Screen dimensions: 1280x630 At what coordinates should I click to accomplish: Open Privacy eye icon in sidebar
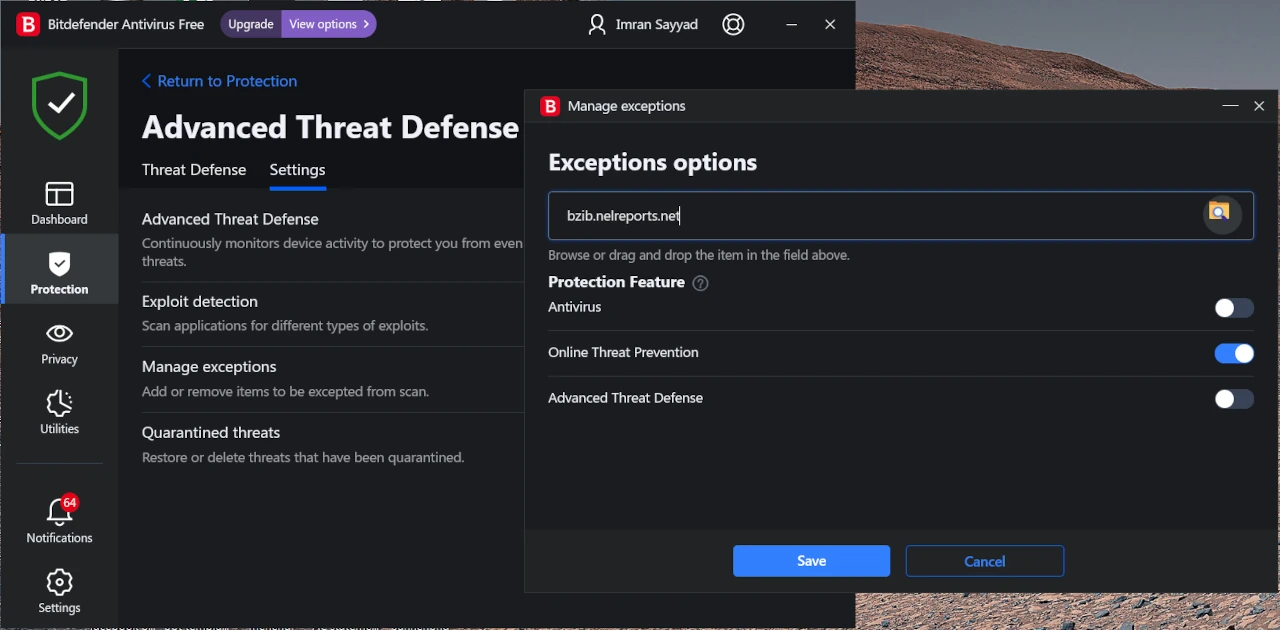pyautogui.click(x=59, y=343)
